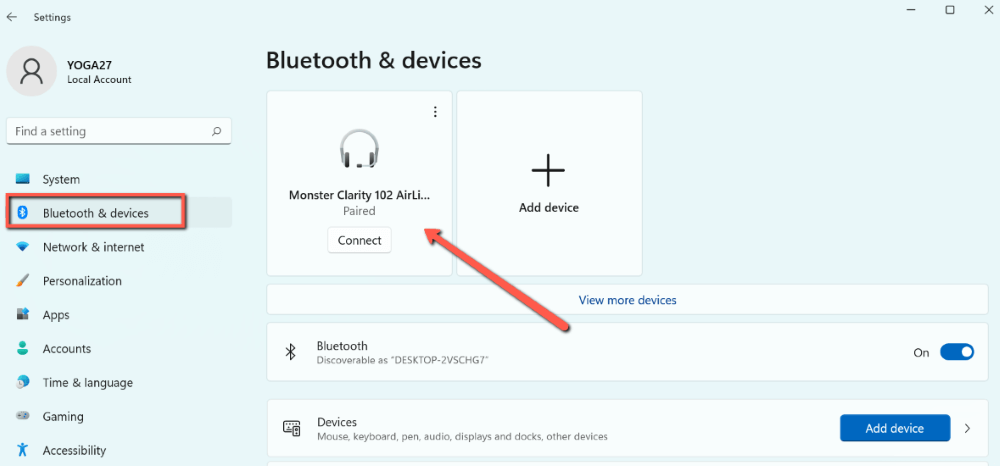The image size is (1000, 466).
Task: Click the Bluetooth symbol icon in Bluetooth row
Action: [x=290, y=352]
